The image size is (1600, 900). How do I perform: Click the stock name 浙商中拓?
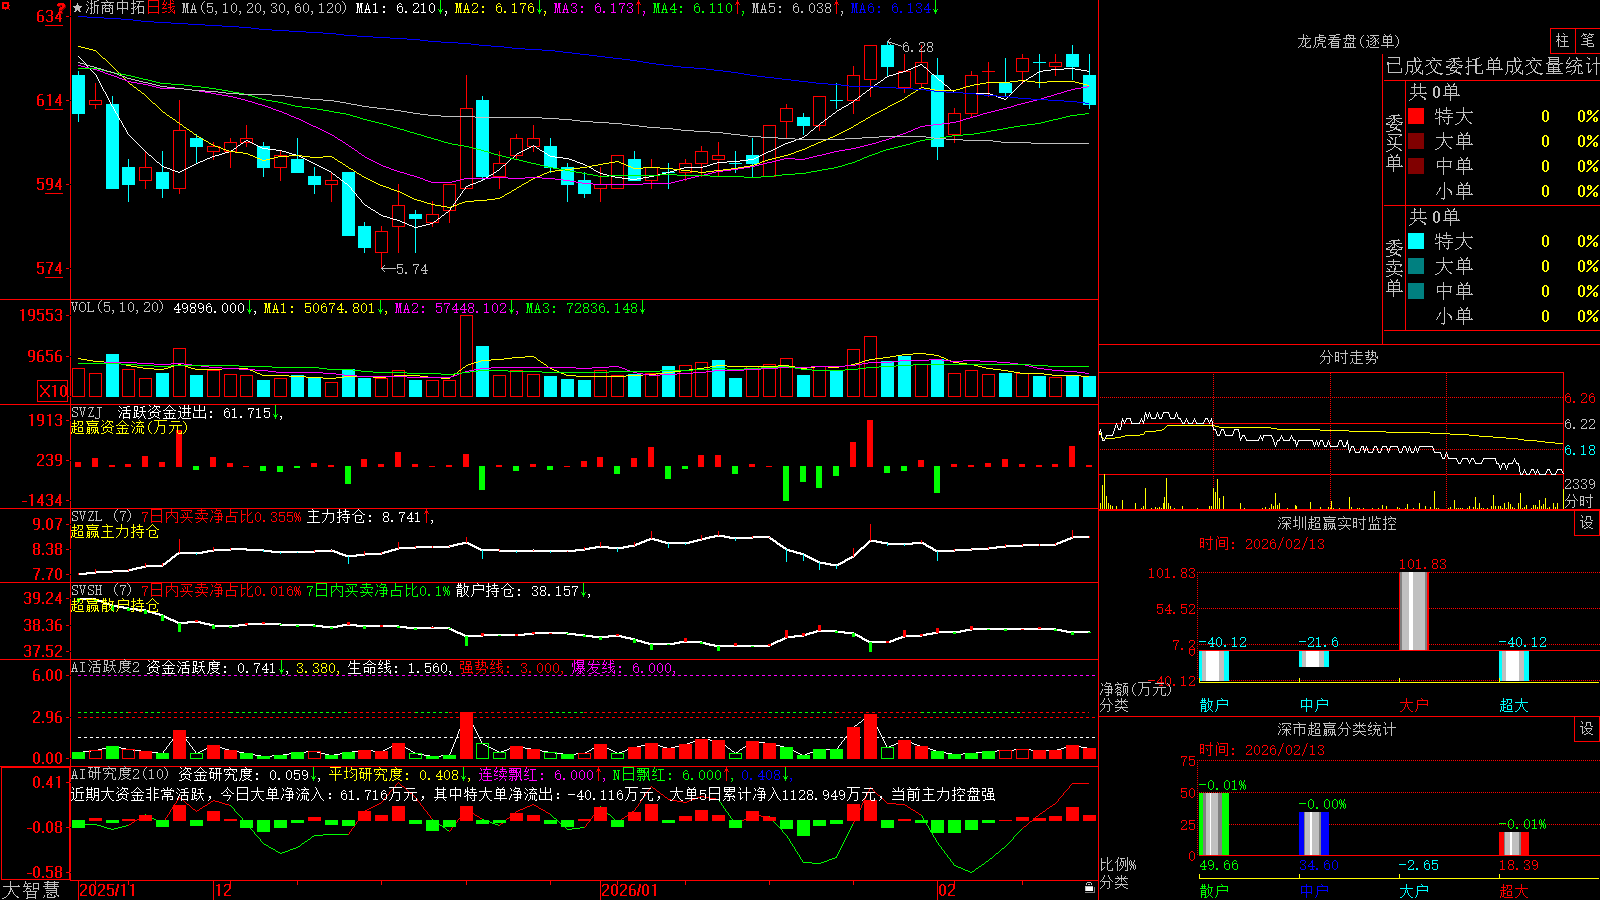pyautogui.click(x=115, y=8)
